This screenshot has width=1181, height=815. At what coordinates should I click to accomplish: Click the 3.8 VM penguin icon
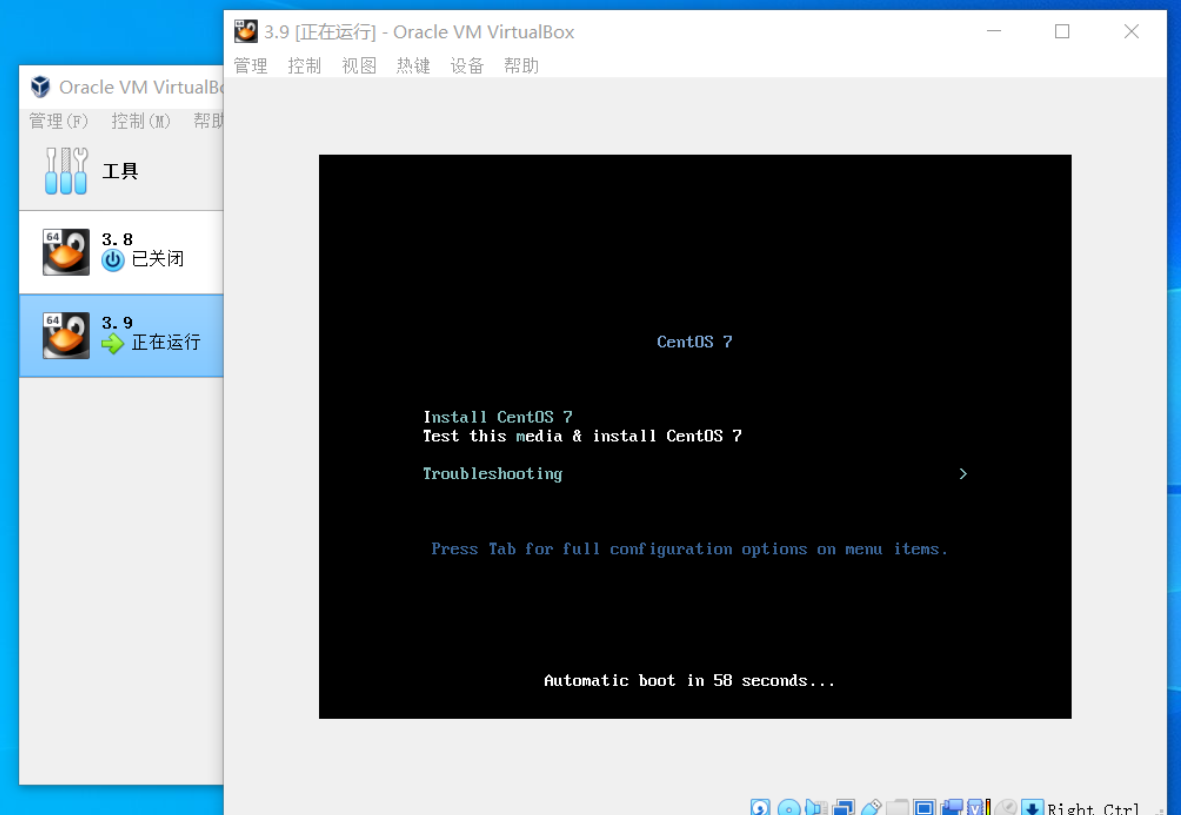click(66, 252)
